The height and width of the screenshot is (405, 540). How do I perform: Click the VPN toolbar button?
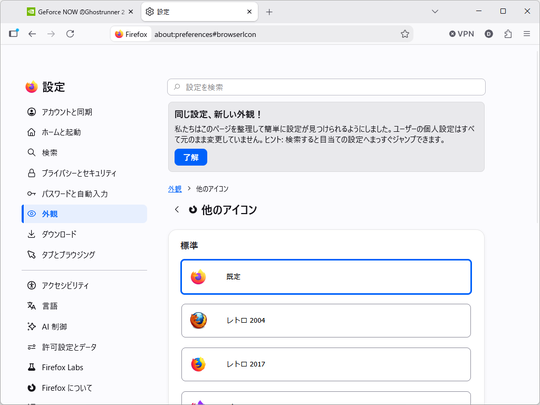pos(461,34)
